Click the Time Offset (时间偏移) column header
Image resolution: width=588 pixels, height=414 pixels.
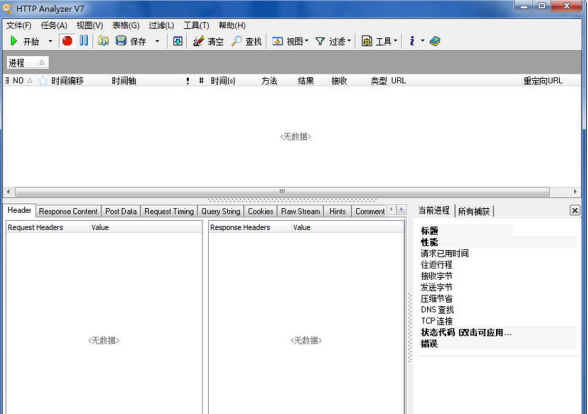[68, 81]
